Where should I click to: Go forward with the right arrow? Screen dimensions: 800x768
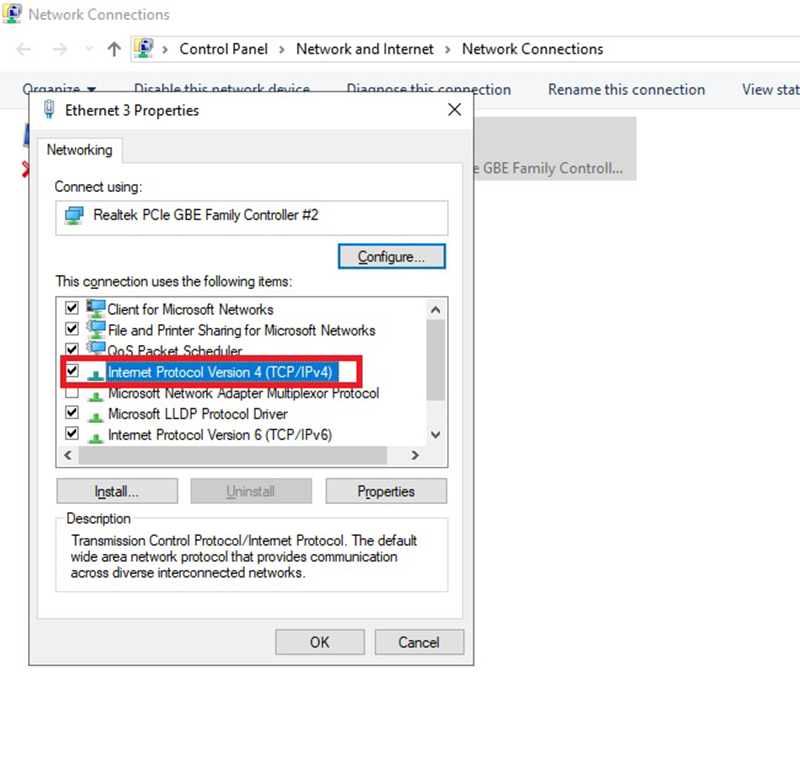pos(60,49)
